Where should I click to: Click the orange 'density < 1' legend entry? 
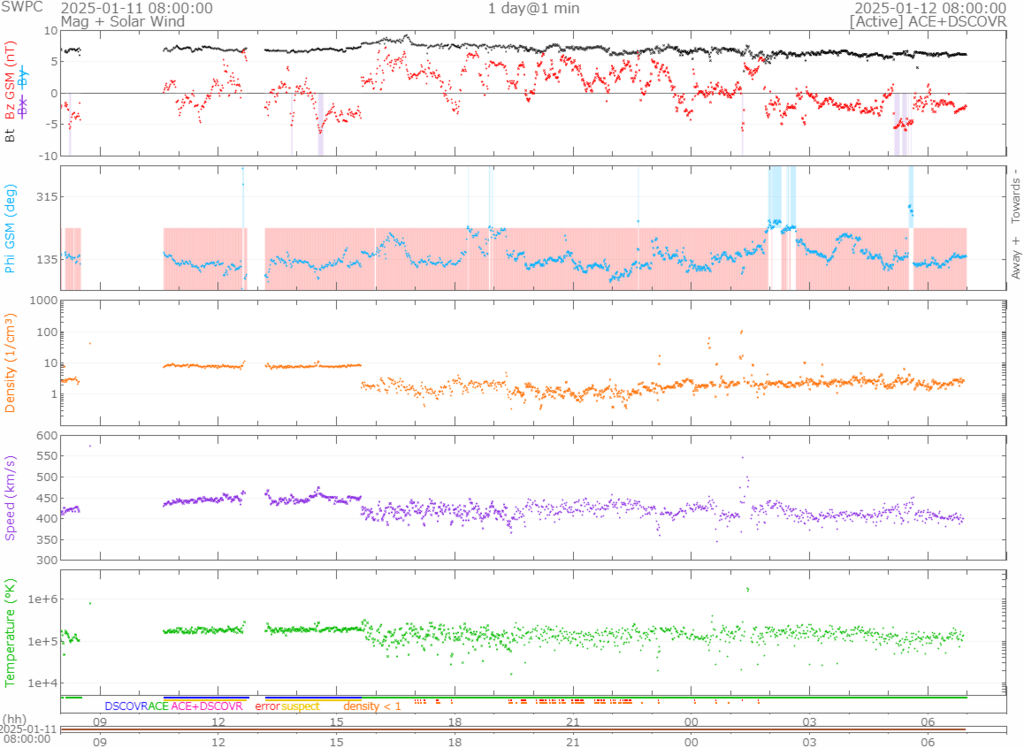(x=372, y=707)
